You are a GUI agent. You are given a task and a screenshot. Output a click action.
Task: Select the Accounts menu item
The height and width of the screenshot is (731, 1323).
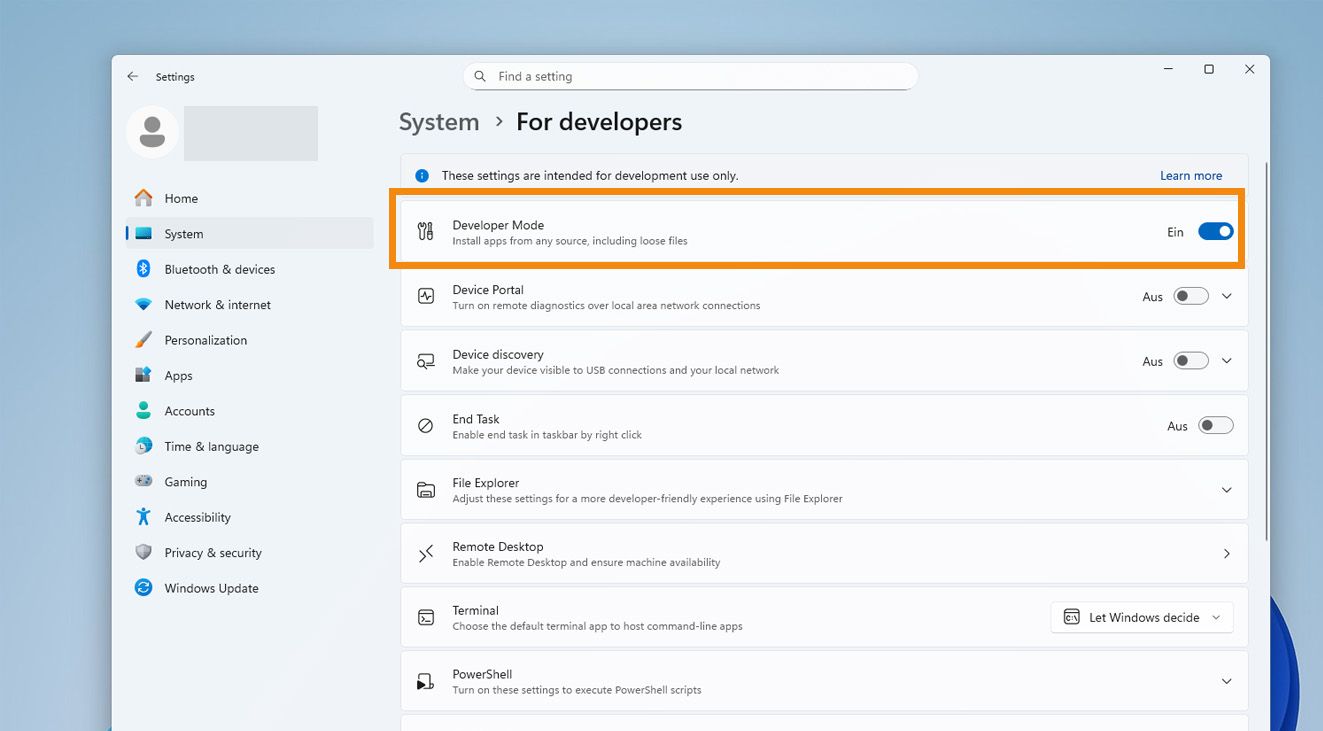[249, 411]
